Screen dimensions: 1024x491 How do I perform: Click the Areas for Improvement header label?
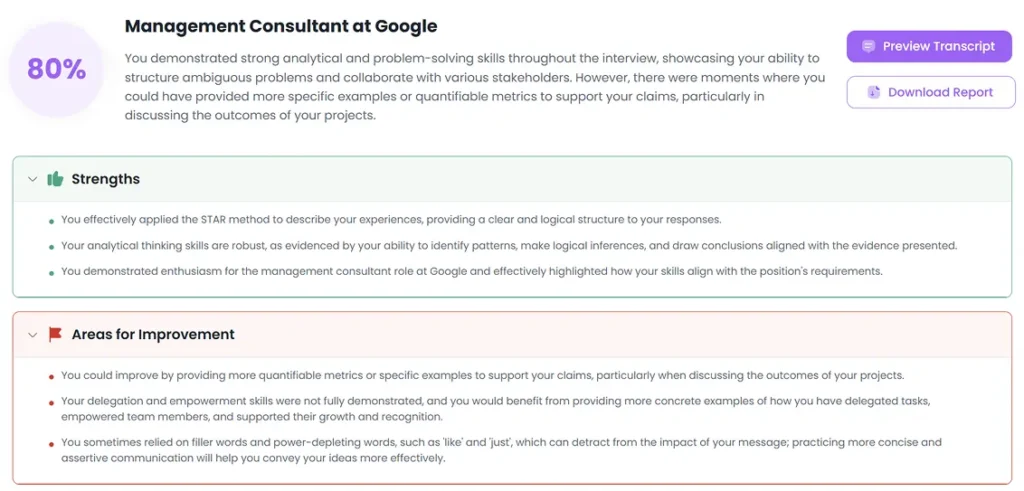tap(153, 335)
